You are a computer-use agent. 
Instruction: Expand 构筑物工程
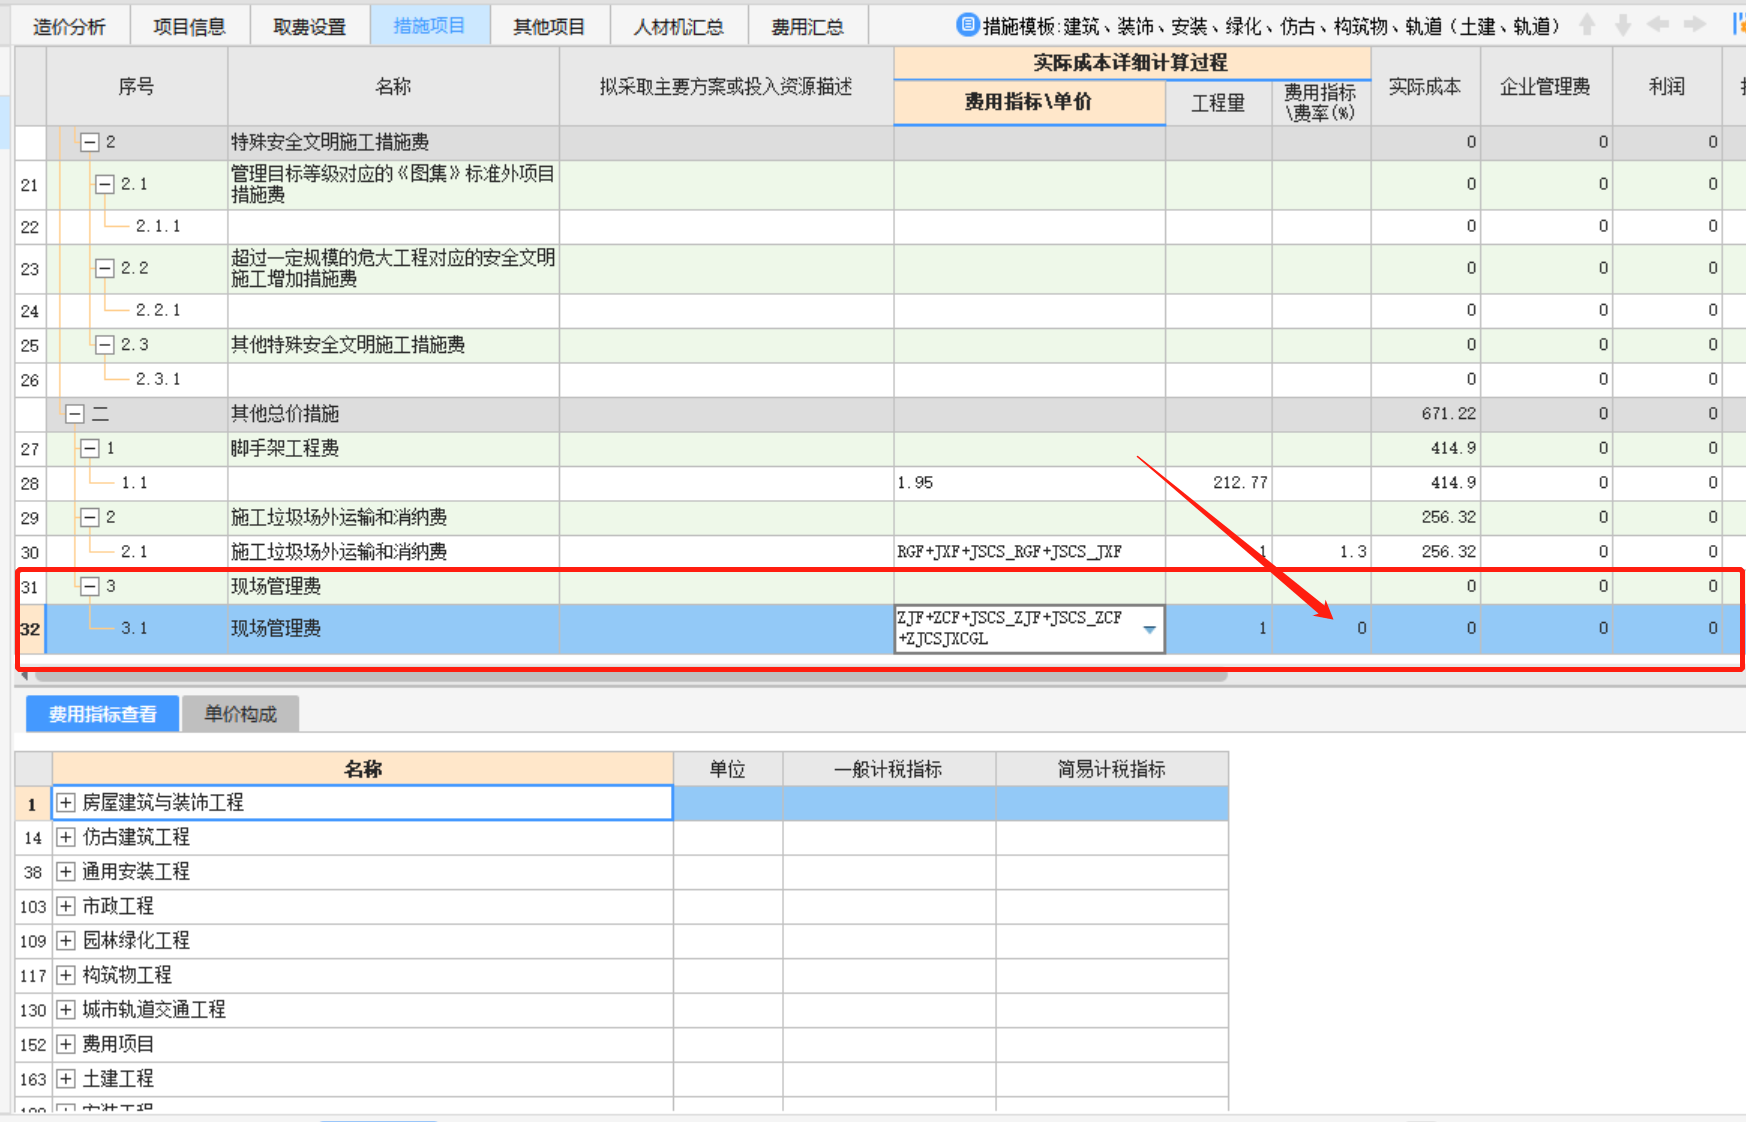(x=66, y=975)
